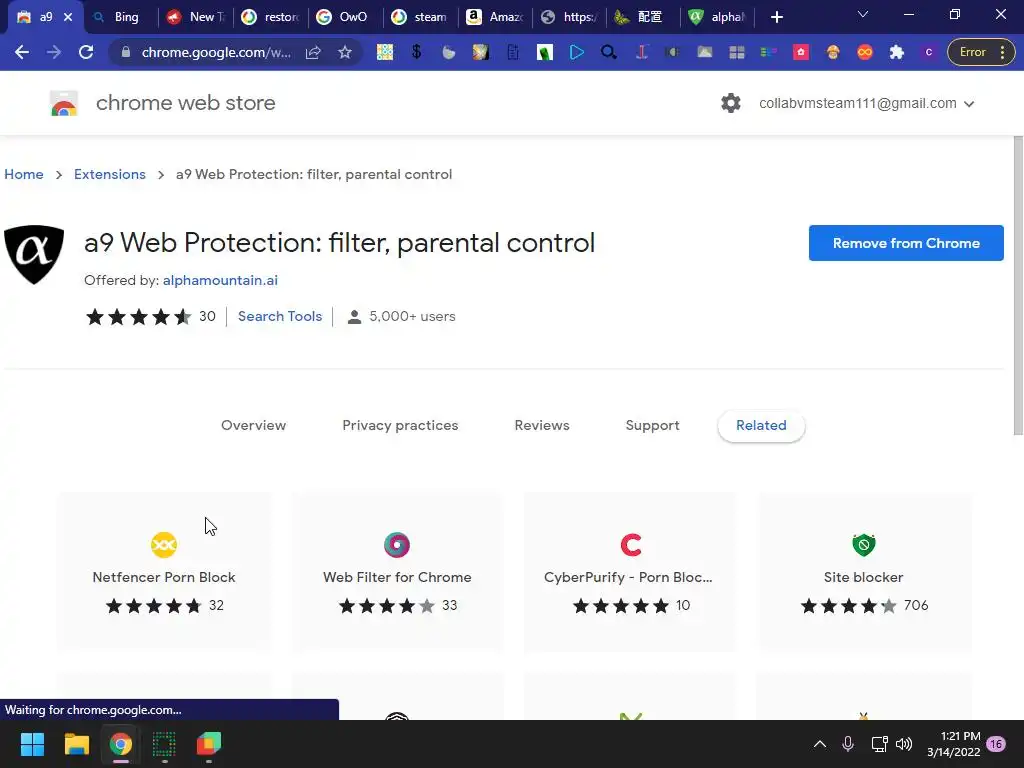This screenshot has width=1024, height=768.
Task: Click the browser back arrow
Action: coord(22,52)
